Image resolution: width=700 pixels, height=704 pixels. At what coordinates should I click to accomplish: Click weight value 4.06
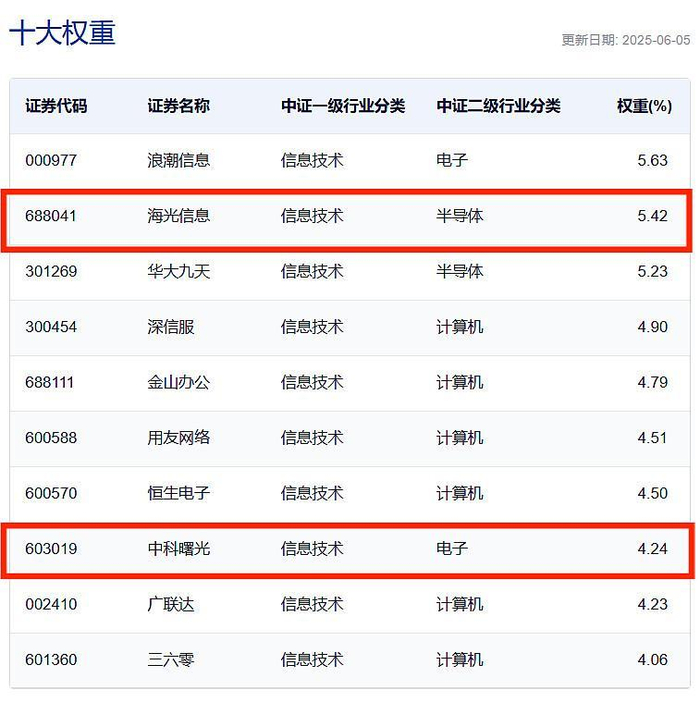[652, 660]
